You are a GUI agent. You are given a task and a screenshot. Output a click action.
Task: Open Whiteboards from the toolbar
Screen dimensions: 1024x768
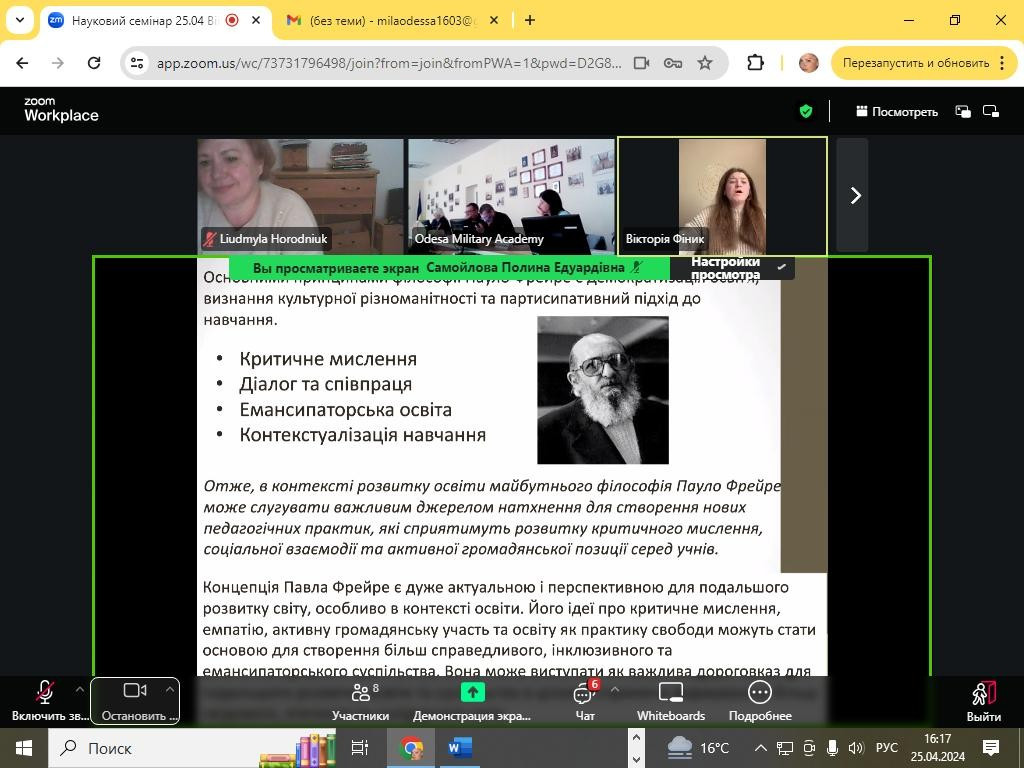[670, 700]
